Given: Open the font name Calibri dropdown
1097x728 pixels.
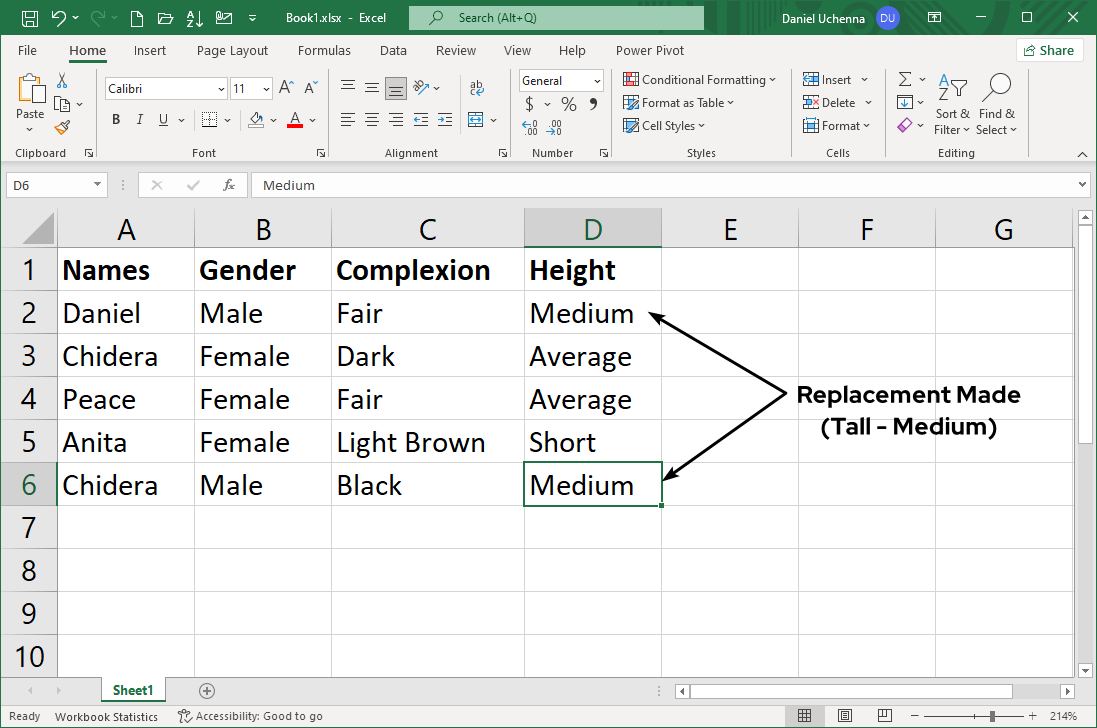Looking at the screenshot, I should click(221, 89).
